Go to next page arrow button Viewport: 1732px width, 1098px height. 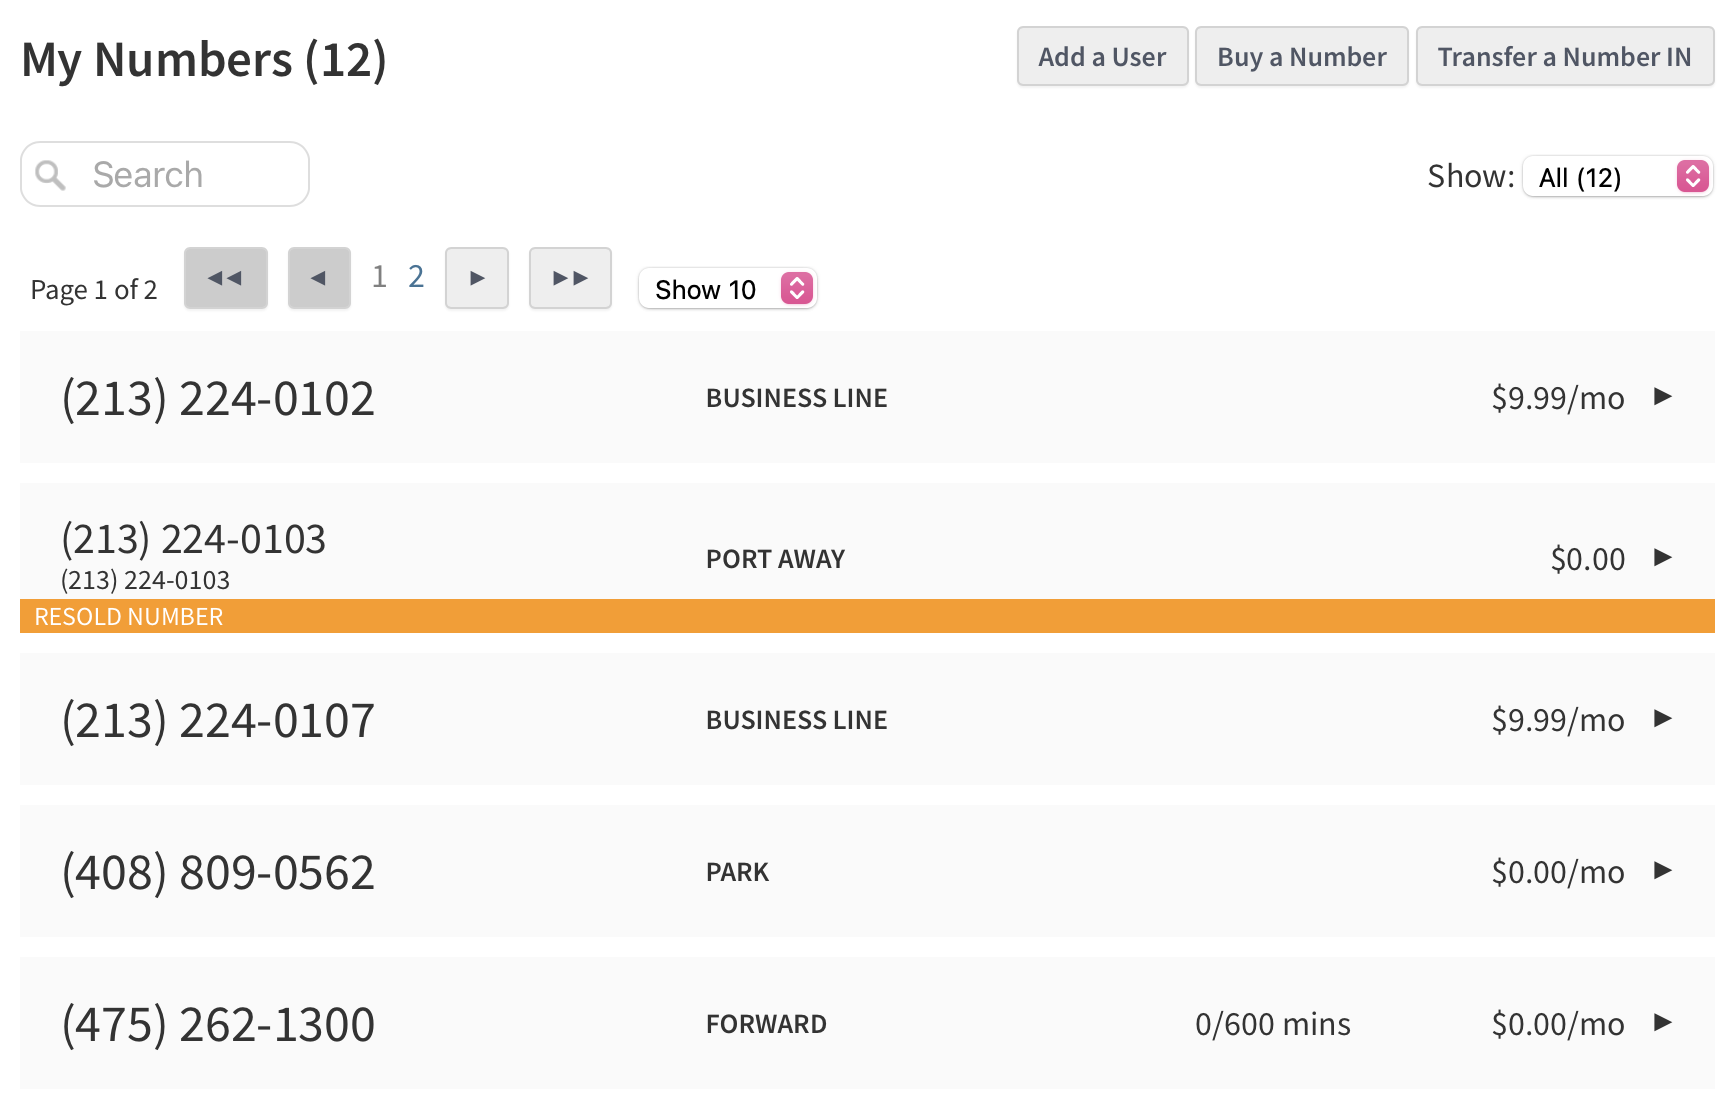tap(477, 278)
